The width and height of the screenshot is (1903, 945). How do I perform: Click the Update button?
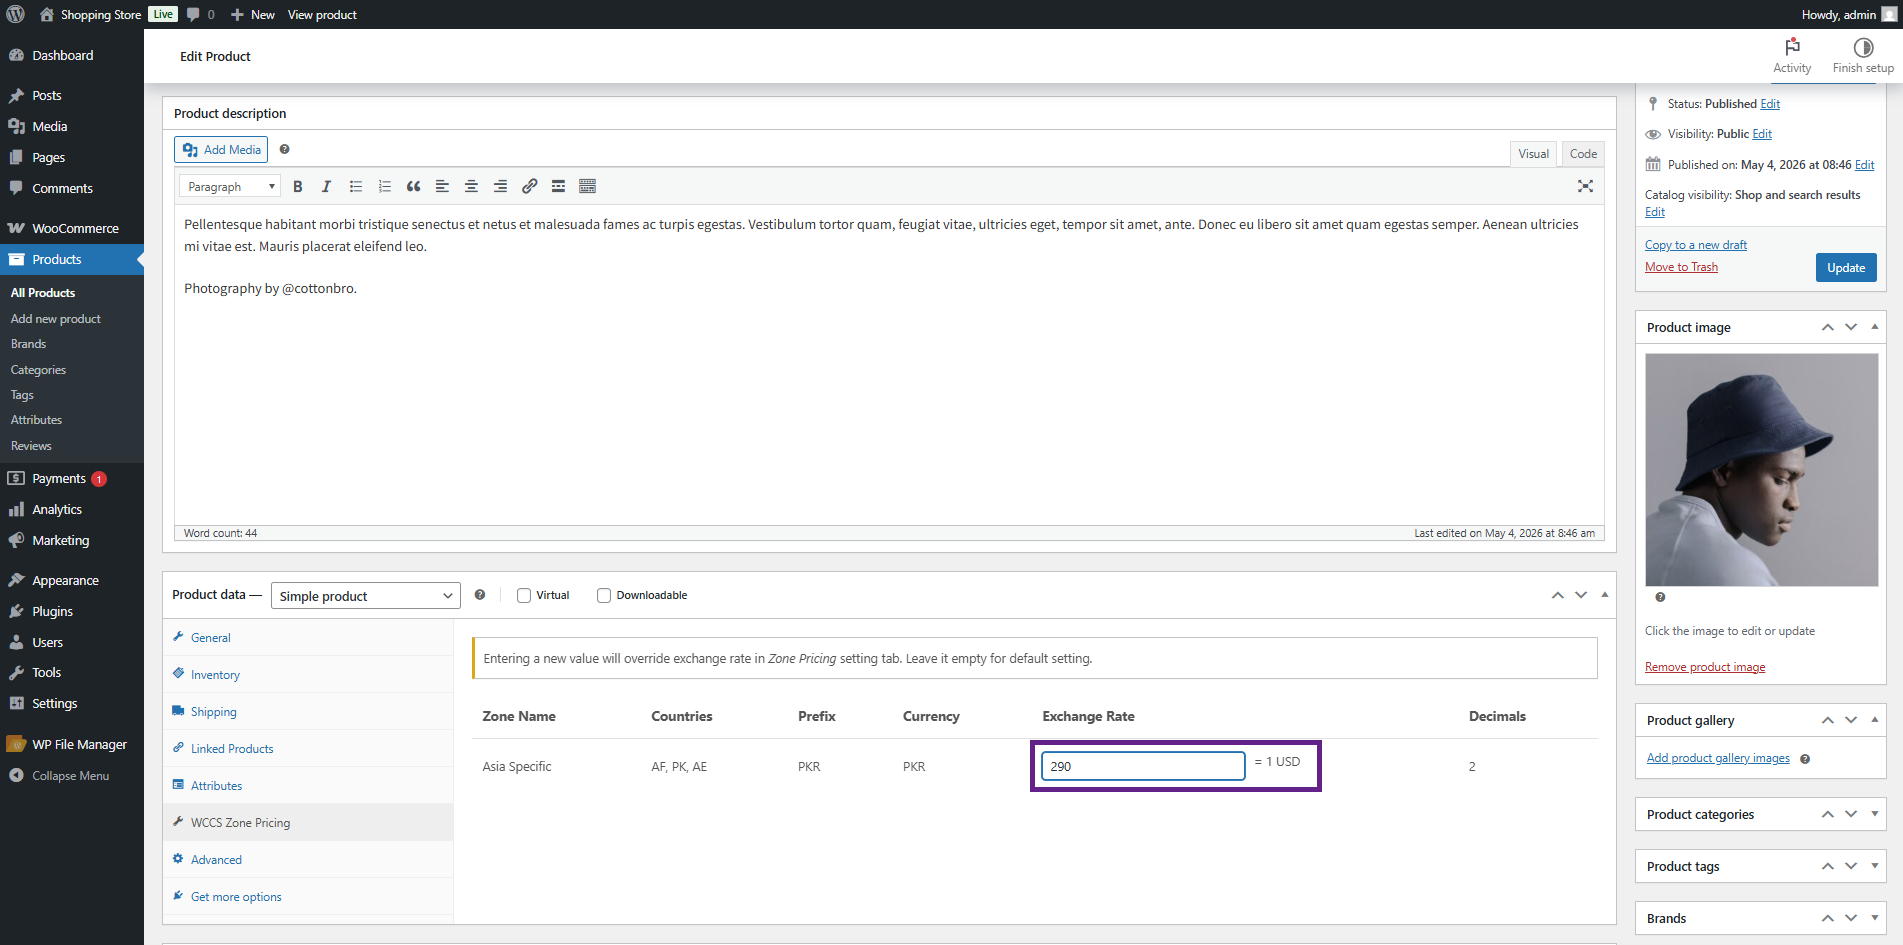[x=1846, y=267]
